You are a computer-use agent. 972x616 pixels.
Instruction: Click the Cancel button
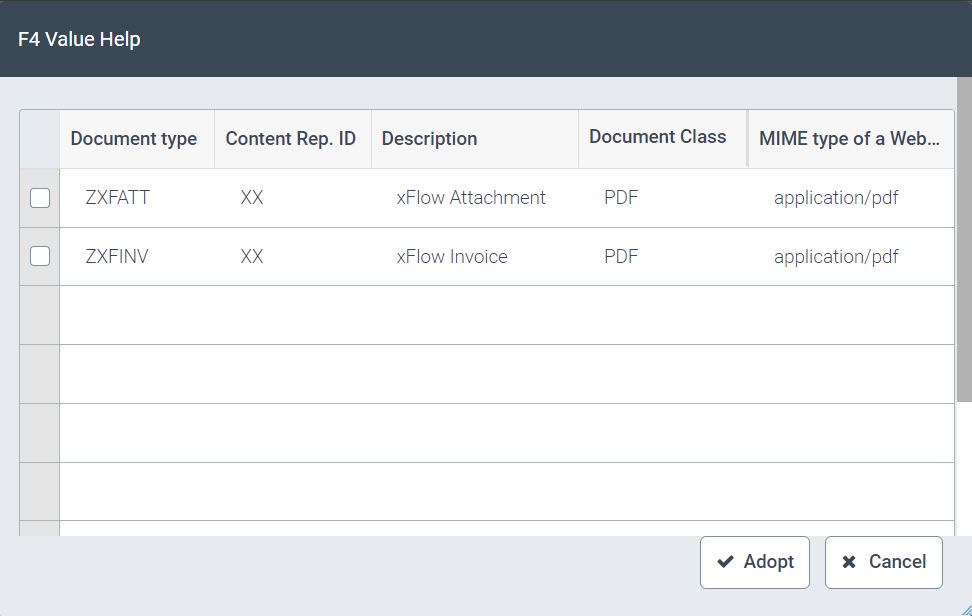point(883,562)
